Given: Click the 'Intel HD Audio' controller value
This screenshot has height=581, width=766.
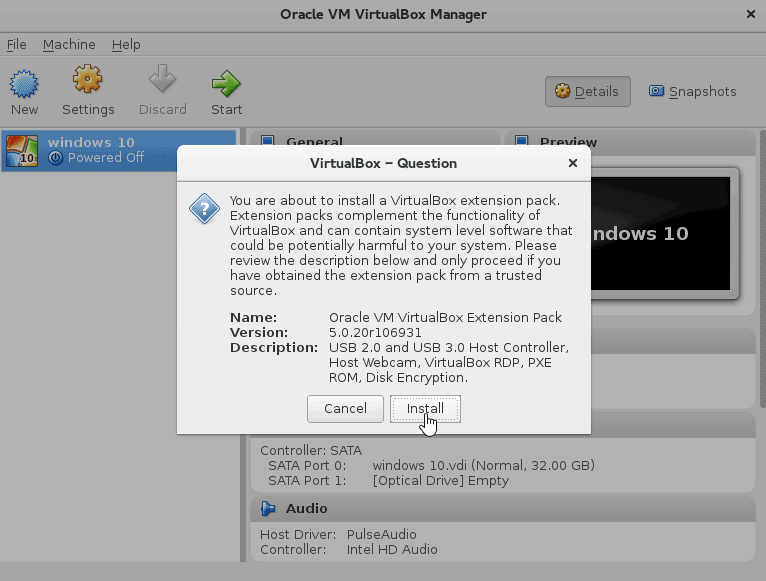Looking at the screenshot, I should click(x=392, y=549).
